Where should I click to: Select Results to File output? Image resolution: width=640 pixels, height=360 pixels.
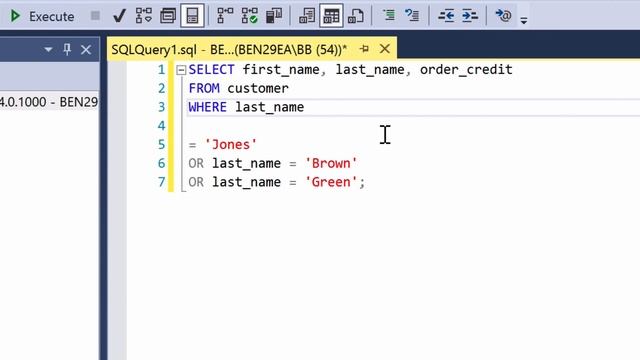pyautogui.click(x=356, y=16)
